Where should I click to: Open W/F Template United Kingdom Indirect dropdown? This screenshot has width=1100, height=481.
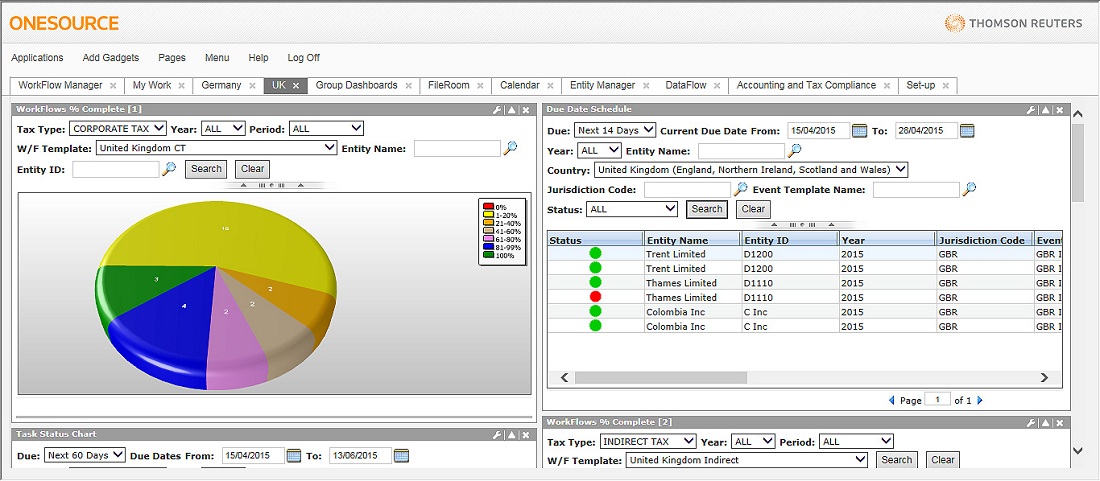point(746,460)
